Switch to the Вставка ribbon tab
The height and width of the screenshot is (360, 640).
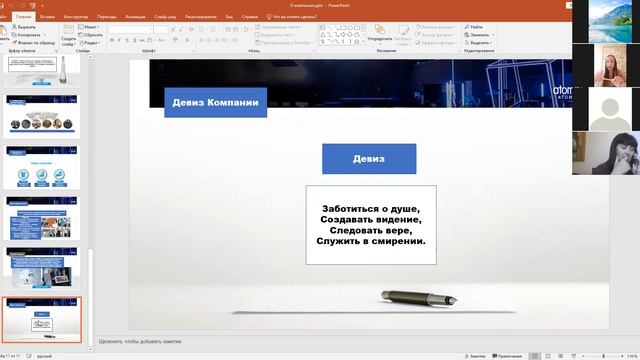point(47,17)
